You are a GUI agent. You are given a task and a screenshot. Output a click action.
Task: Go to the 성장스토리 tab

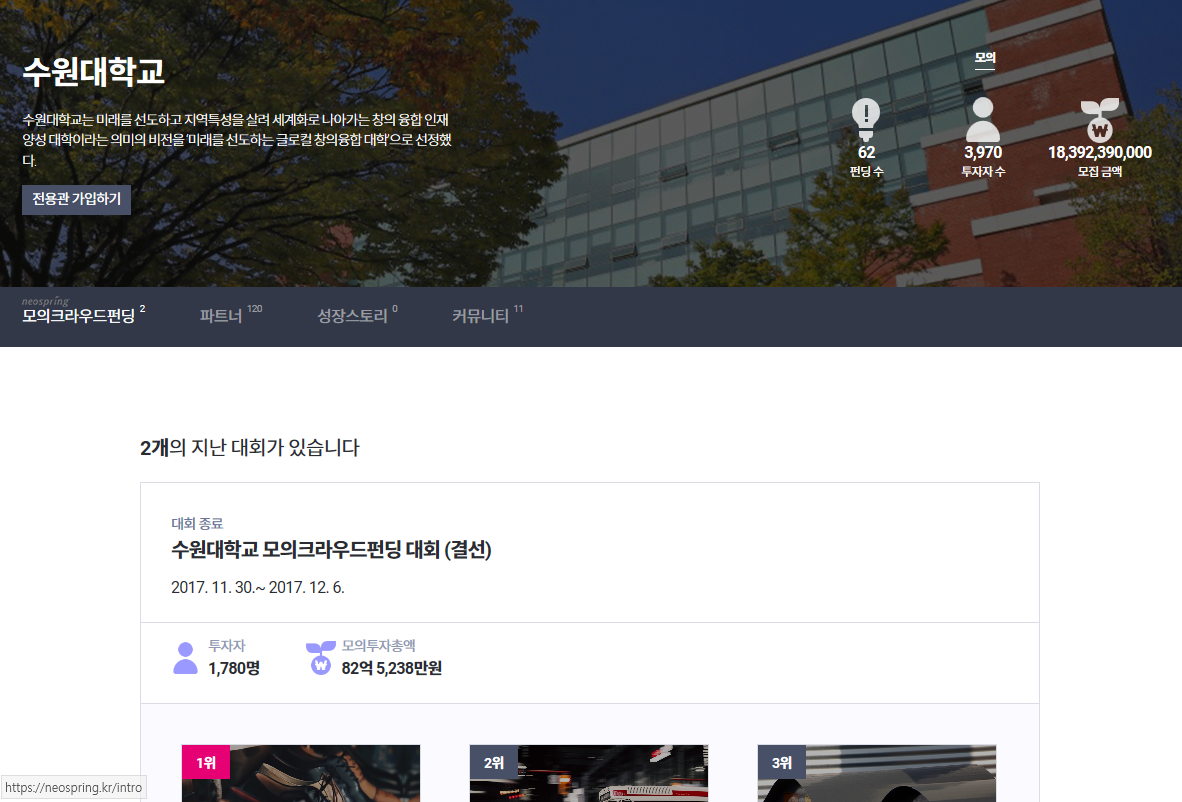(x=352, y=317)
